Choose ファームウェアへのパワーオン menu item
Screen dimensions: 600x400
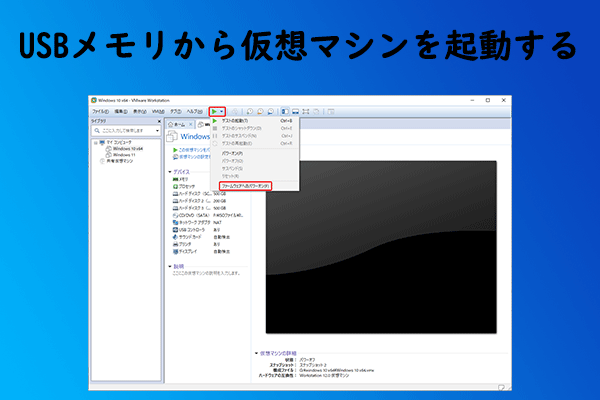pyautogui.click(x=245, y=186)
